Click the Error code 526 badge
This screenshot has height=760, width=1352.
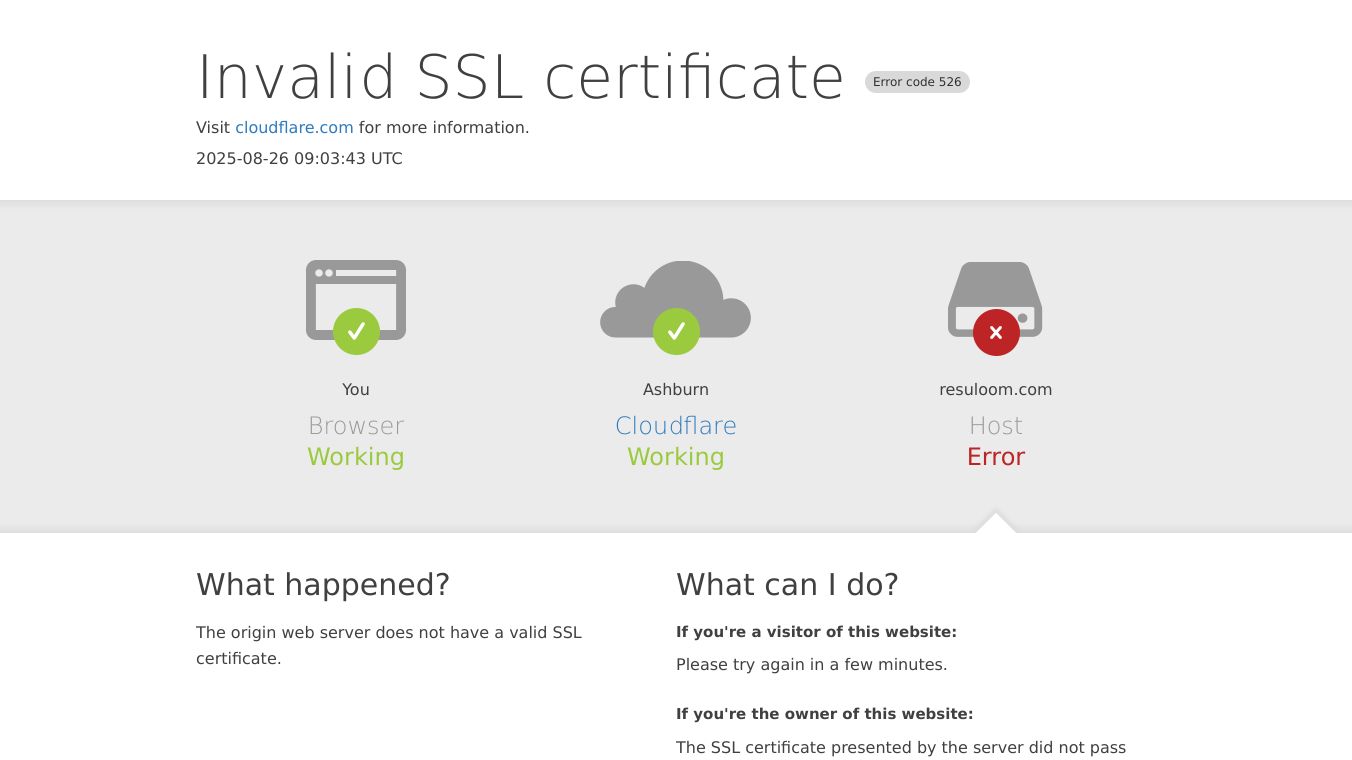(917, 82)
